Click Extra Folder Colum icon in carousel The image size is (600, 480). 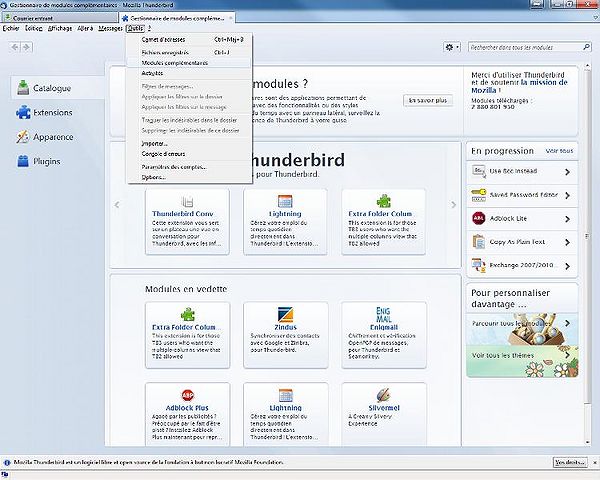click(x=383, y=201)
